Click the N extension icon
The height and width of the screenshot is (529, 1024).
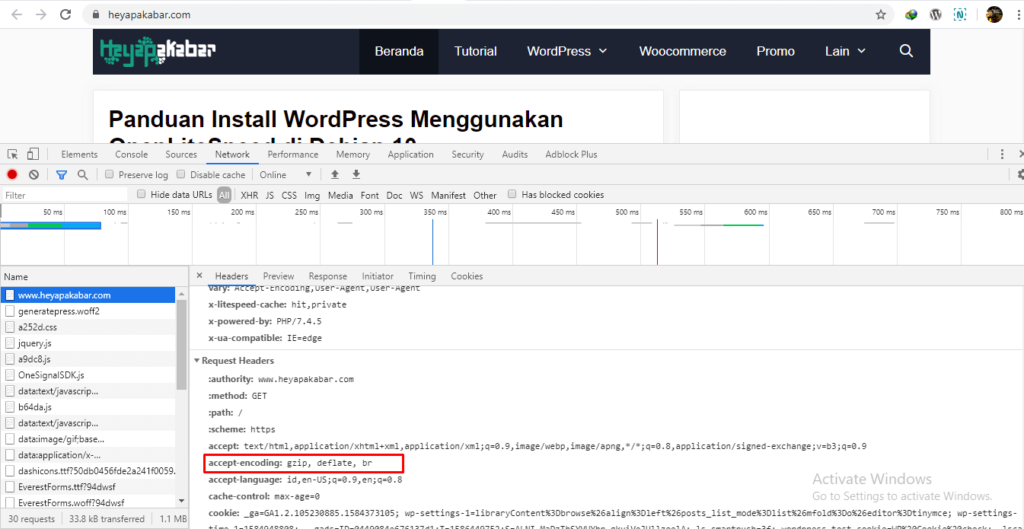coord(960,14)
